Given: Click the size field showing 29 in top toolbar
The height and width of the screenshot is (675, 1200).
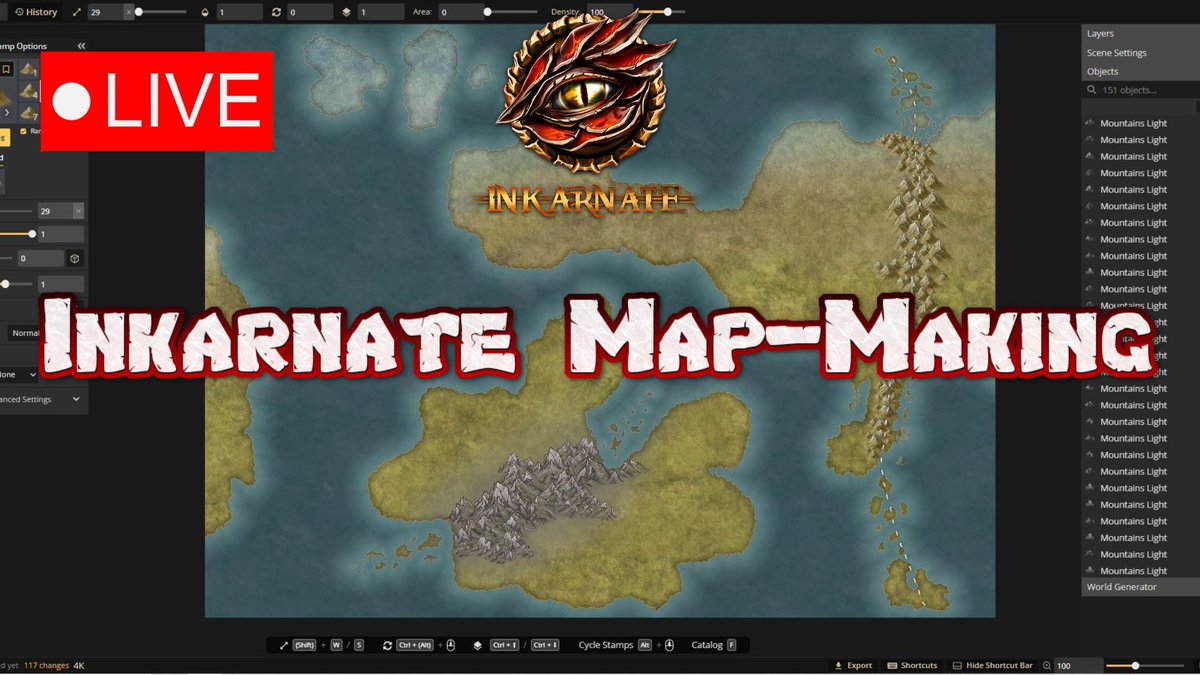Looking at the screenshot, I should (x=104, y=12).
